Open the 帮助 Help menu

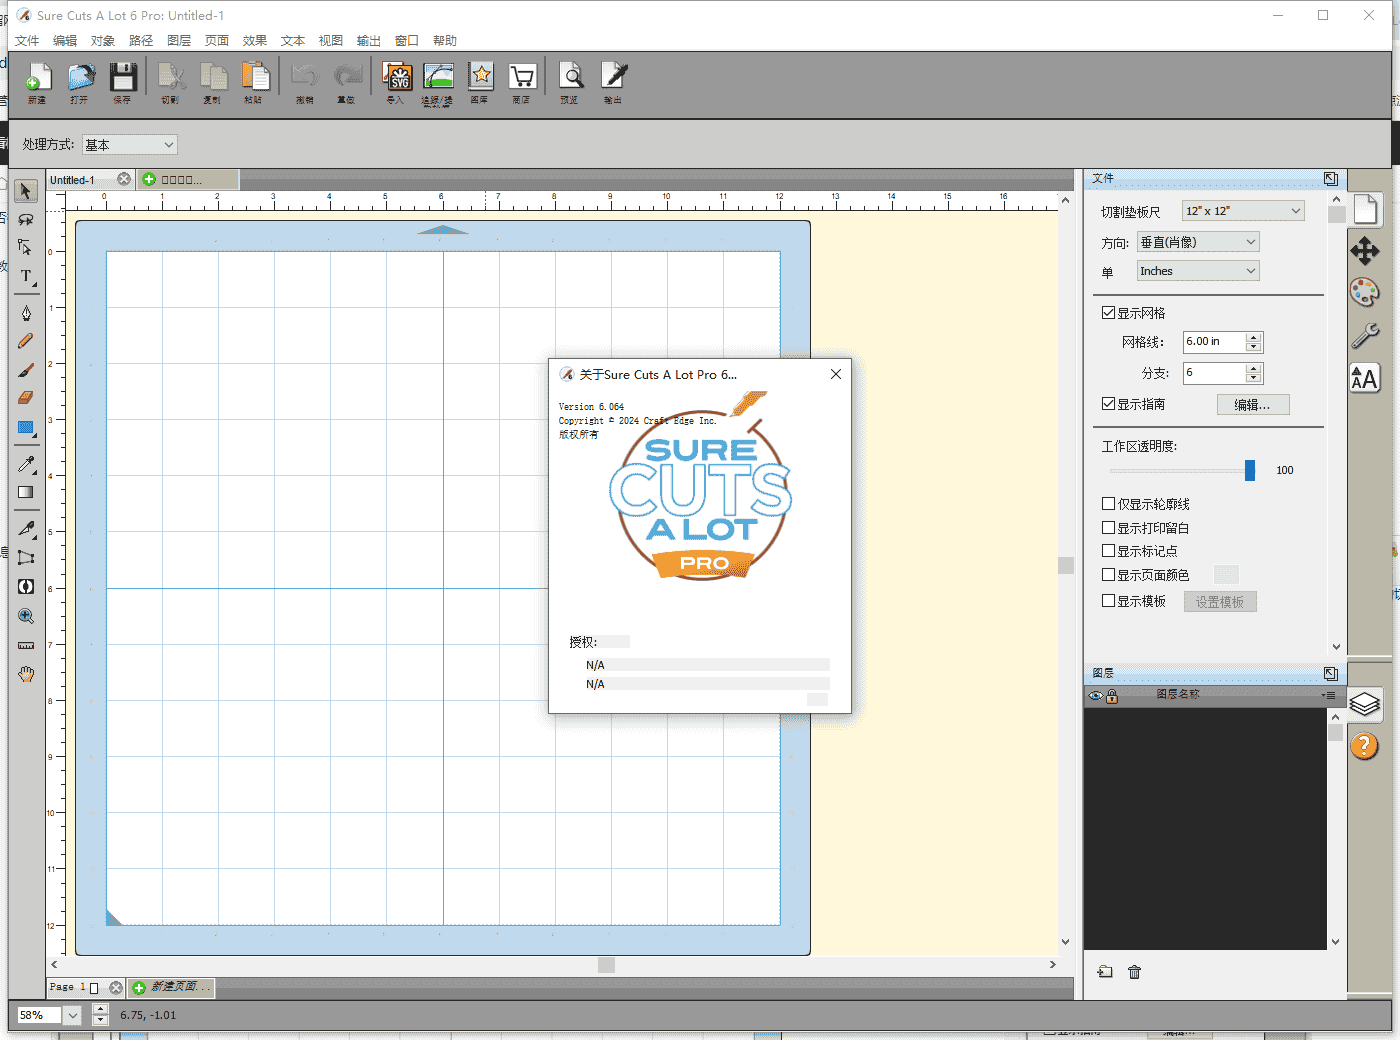click(x=445, y=41)
